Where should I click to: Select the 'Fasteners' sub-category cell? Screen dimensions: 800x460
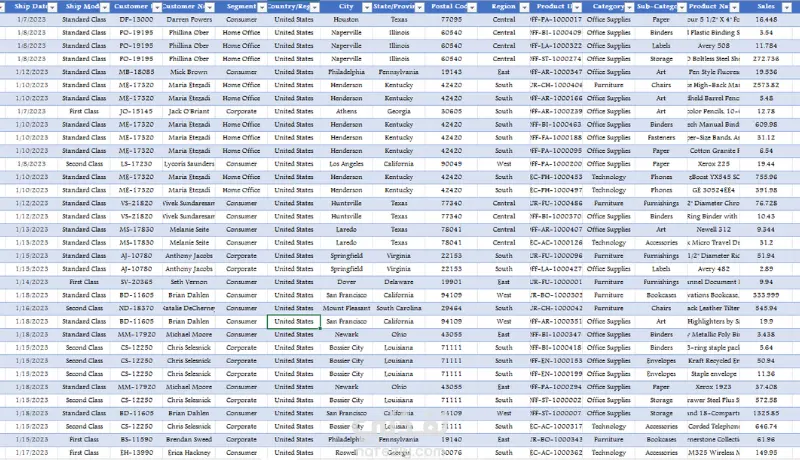click(x=661, y=138)
